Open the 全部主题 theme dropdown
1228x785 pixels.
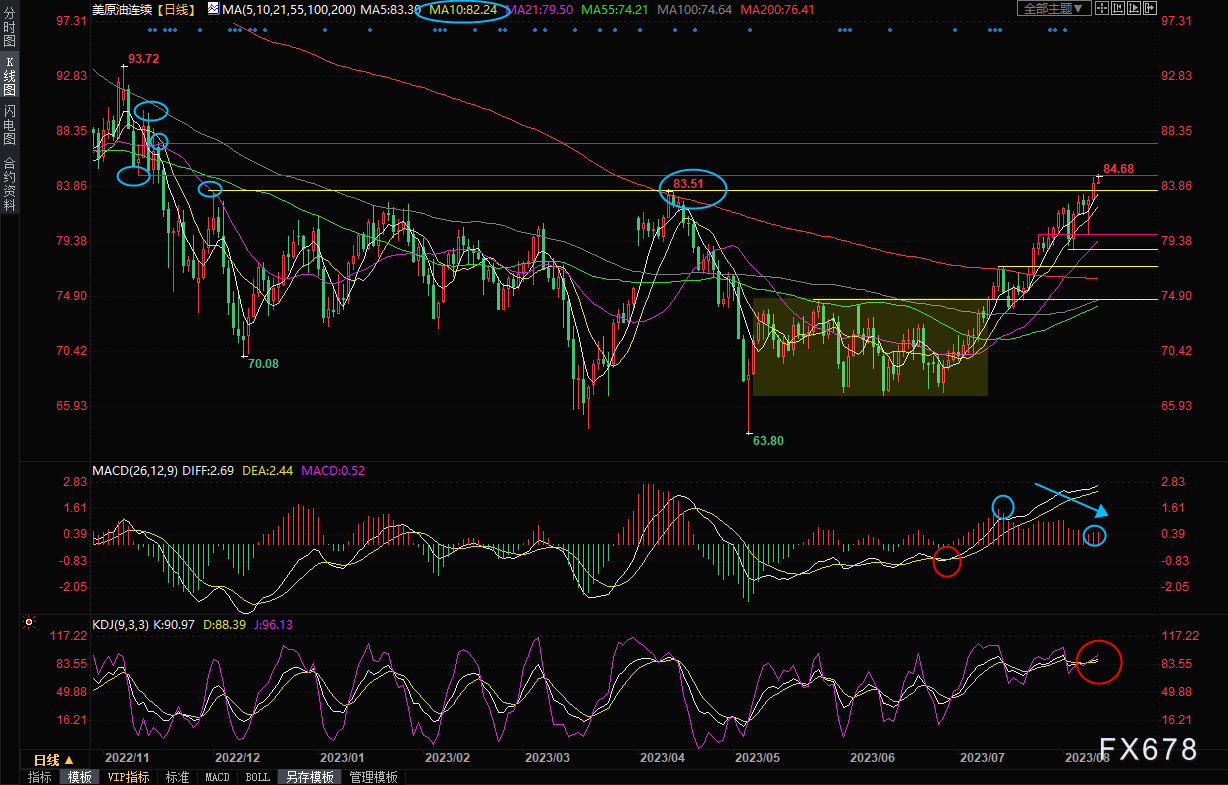pyautogui.click(x=1054, y=8)
